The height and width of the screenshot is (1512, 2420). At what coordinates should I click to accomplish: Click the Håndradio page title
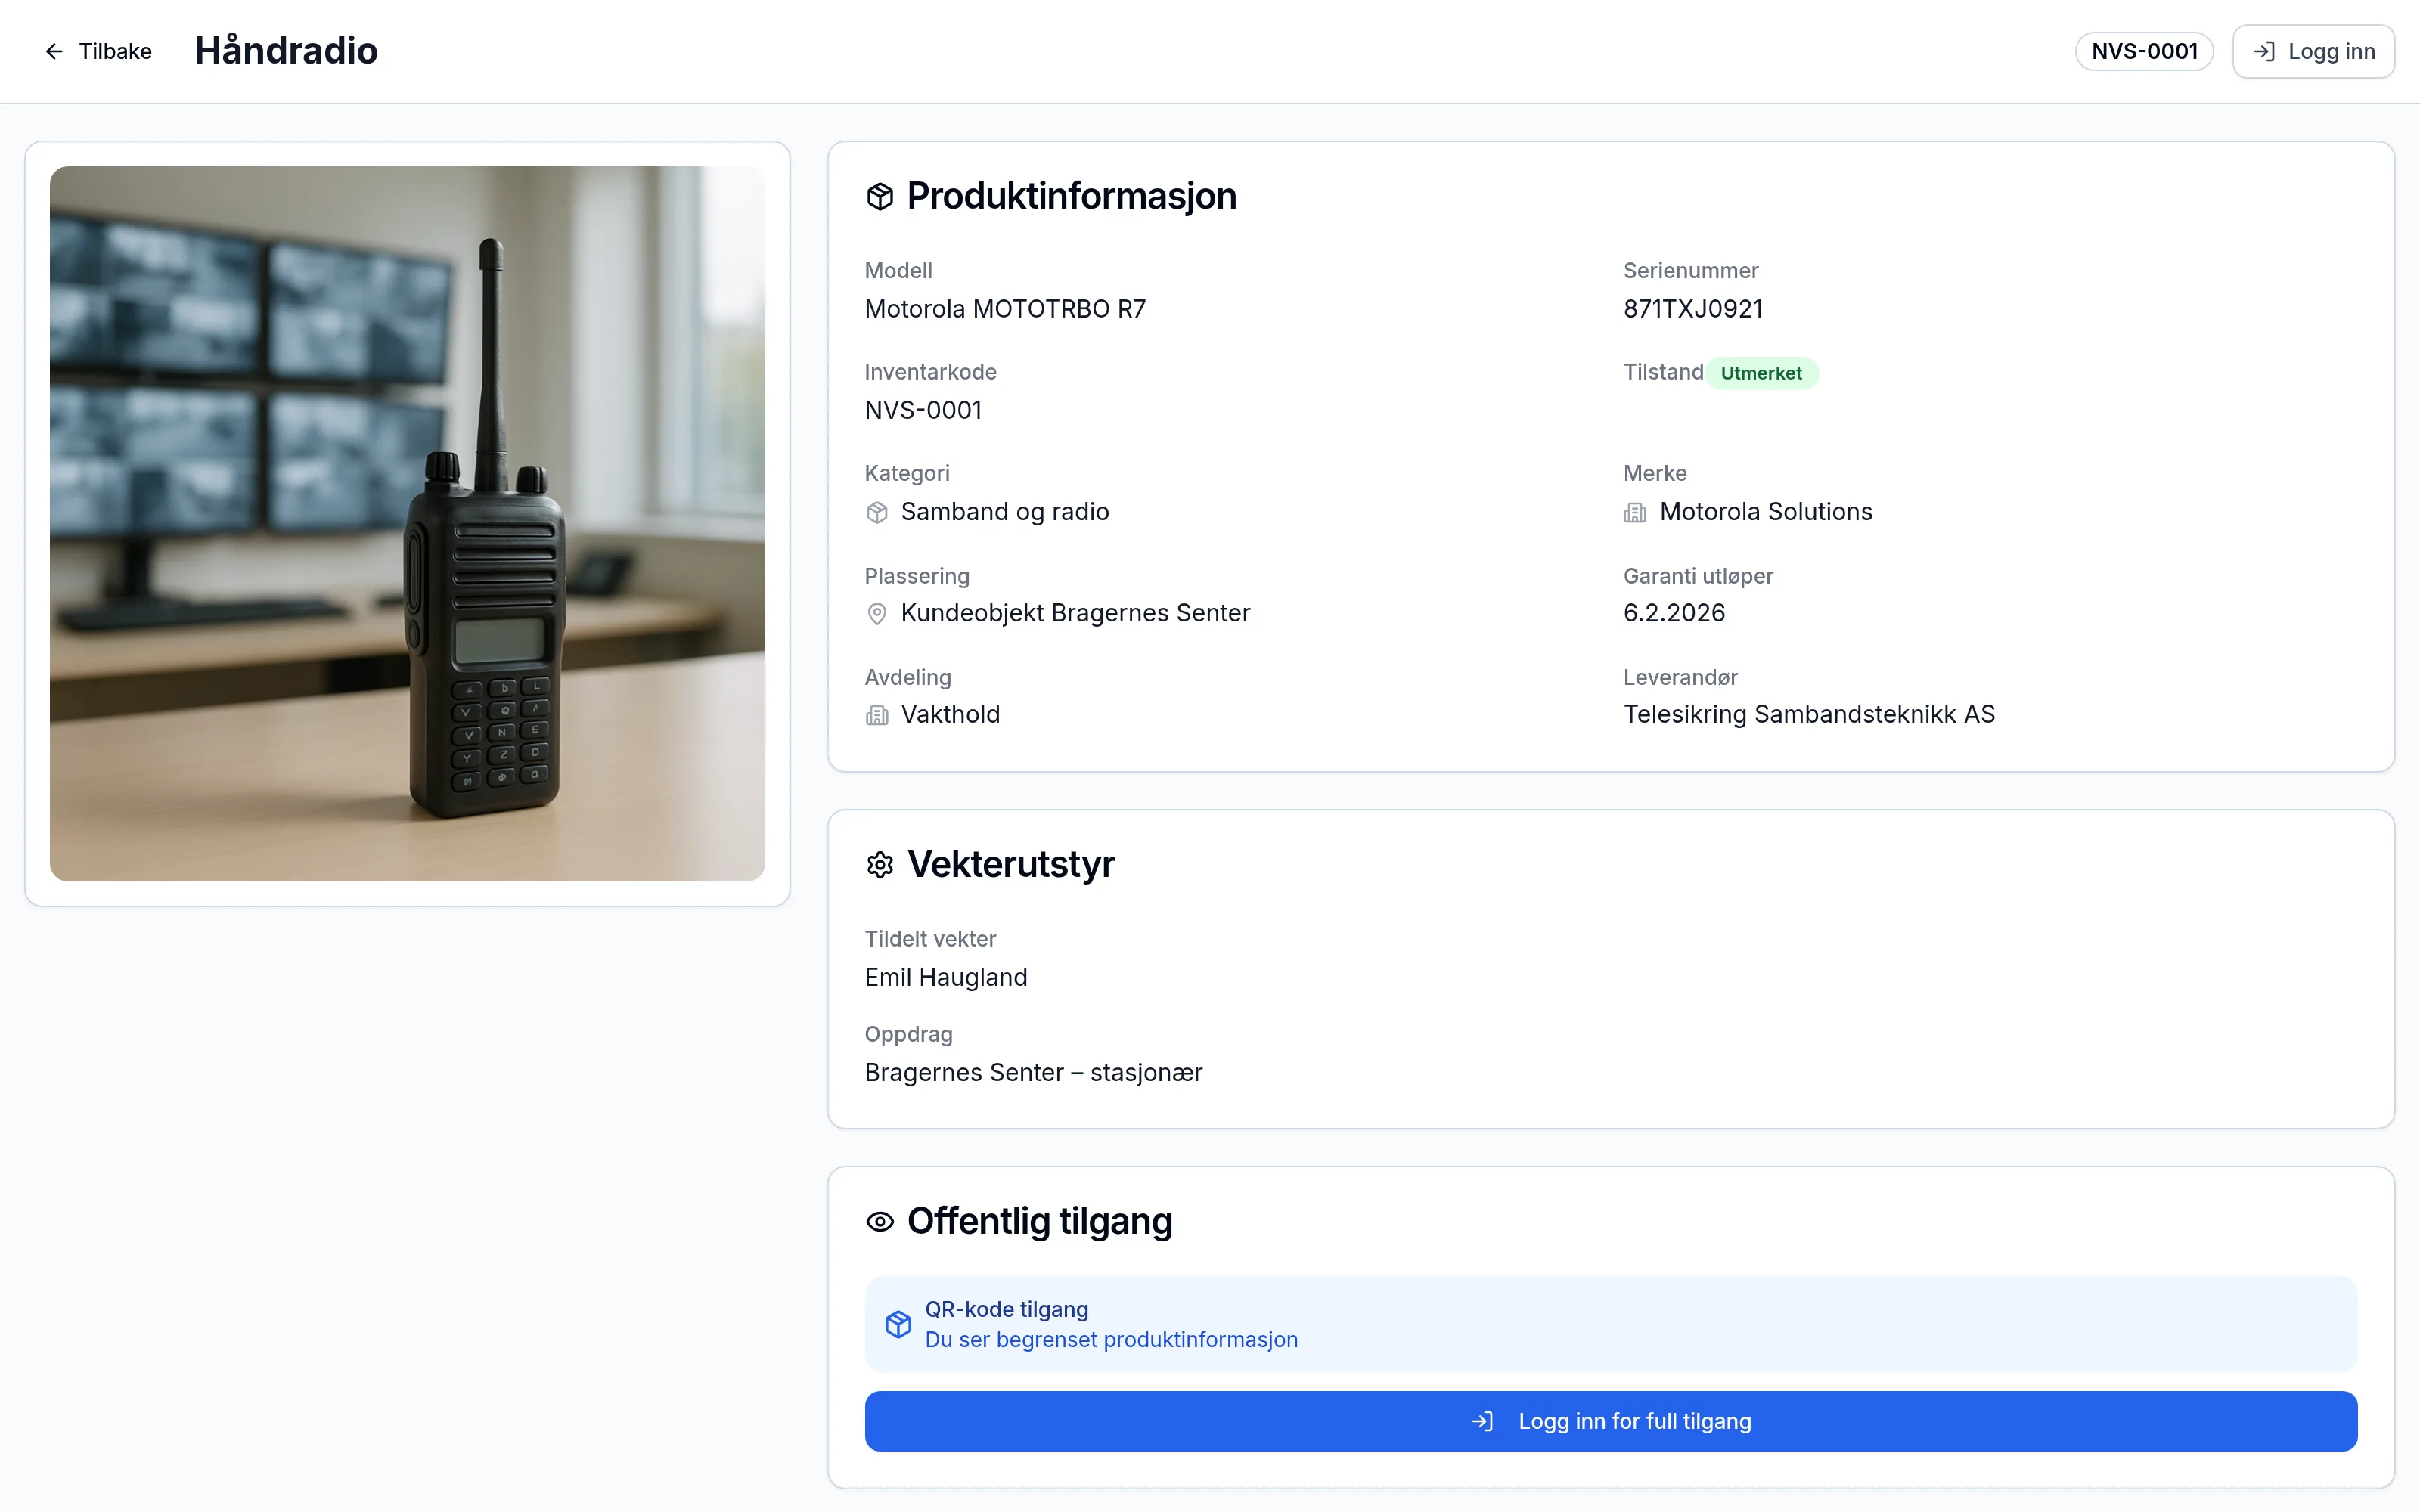(x=286, y=51)
